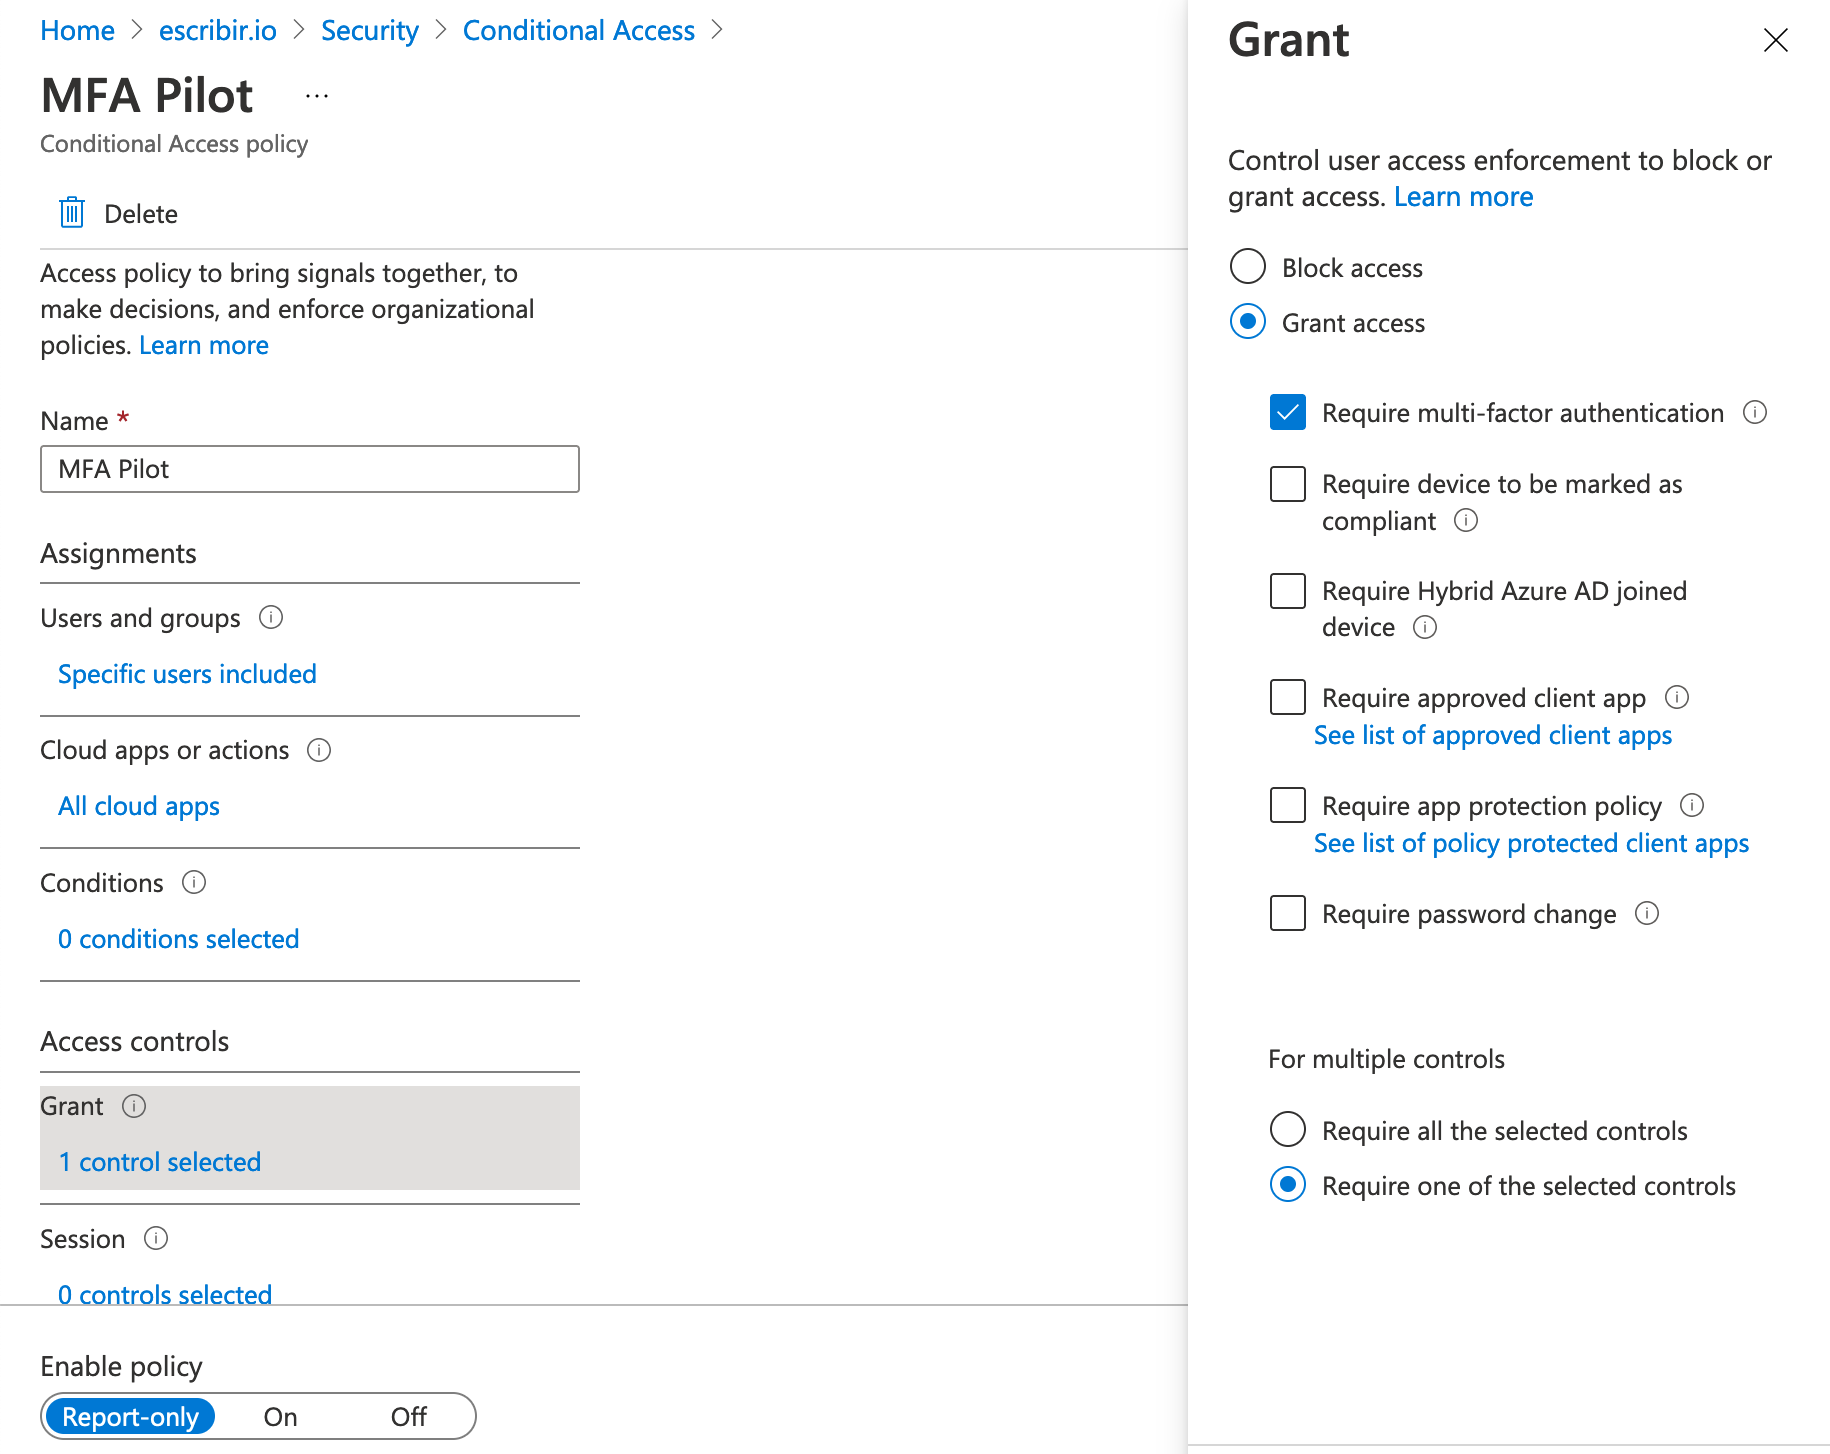Select the Block access radio button
Image resolution: width=1830 pixels, height=1454 pixels.
coord(1247,267)
